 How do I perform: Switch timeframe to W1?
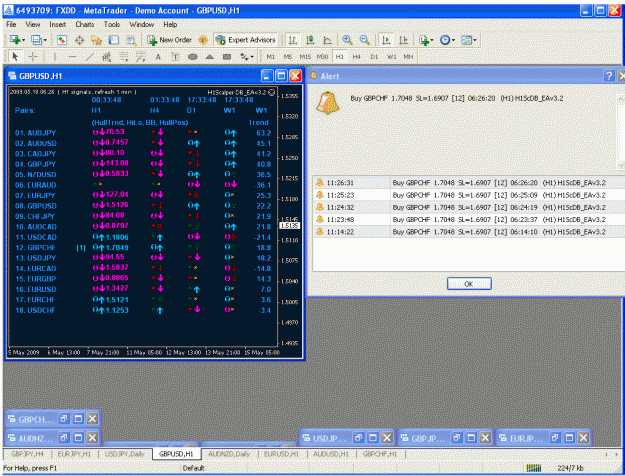(391, 57)
